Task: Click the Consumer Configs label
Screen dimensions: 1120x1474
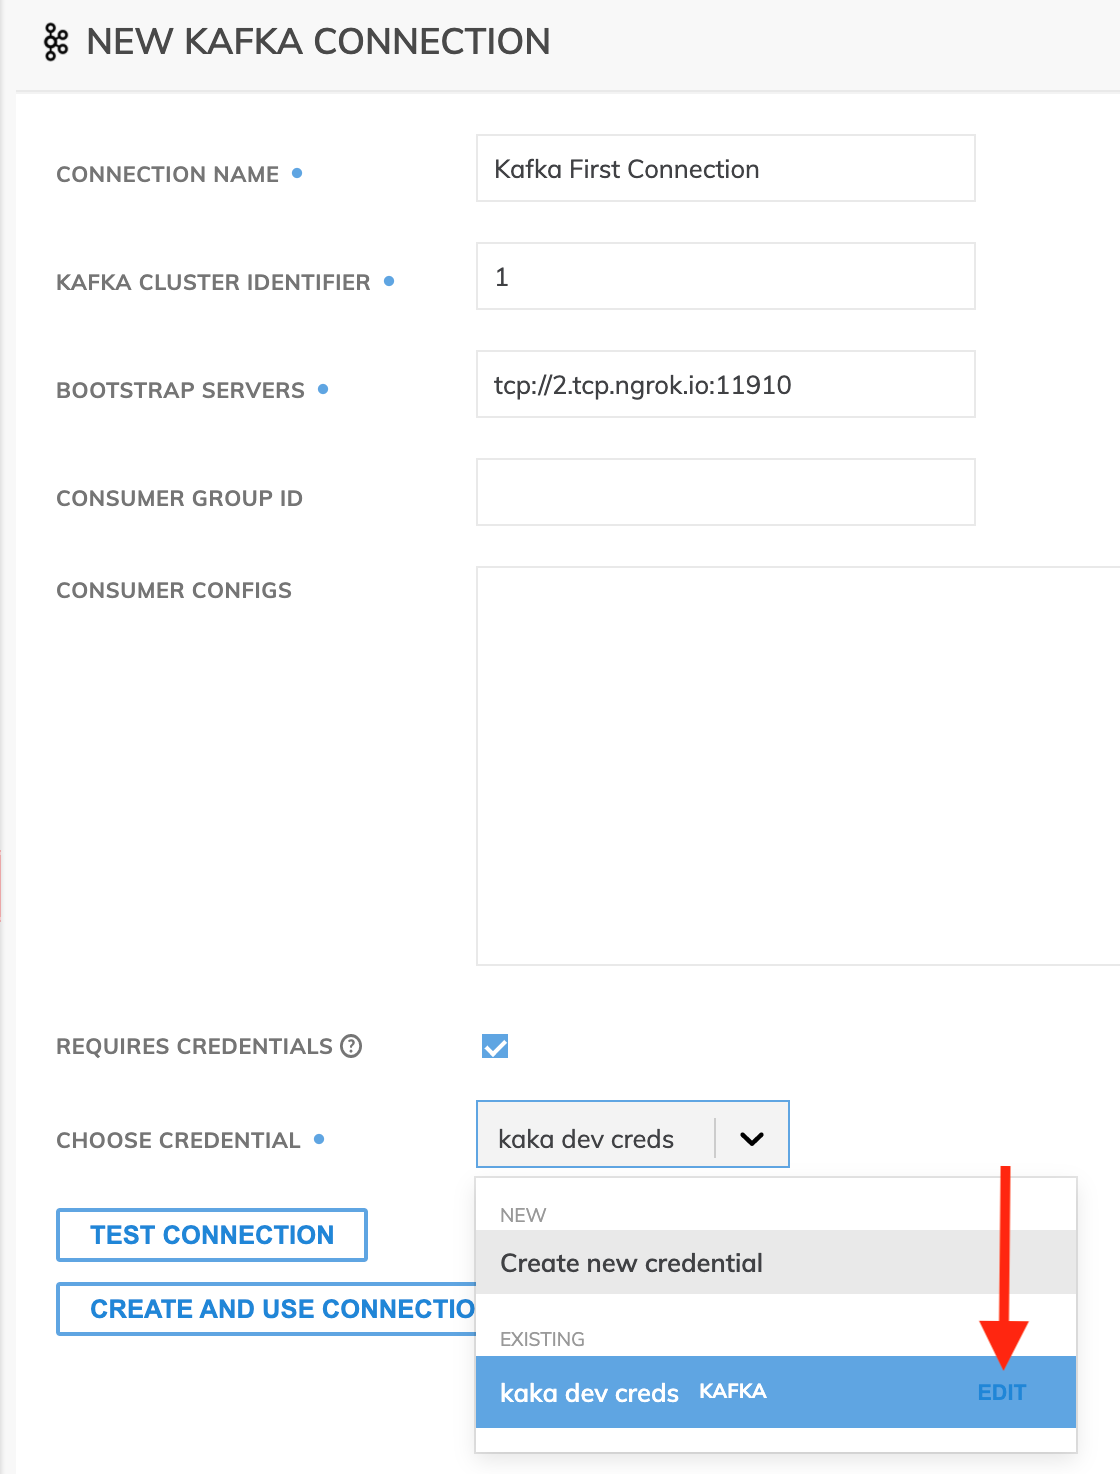Action: (174, 590)
